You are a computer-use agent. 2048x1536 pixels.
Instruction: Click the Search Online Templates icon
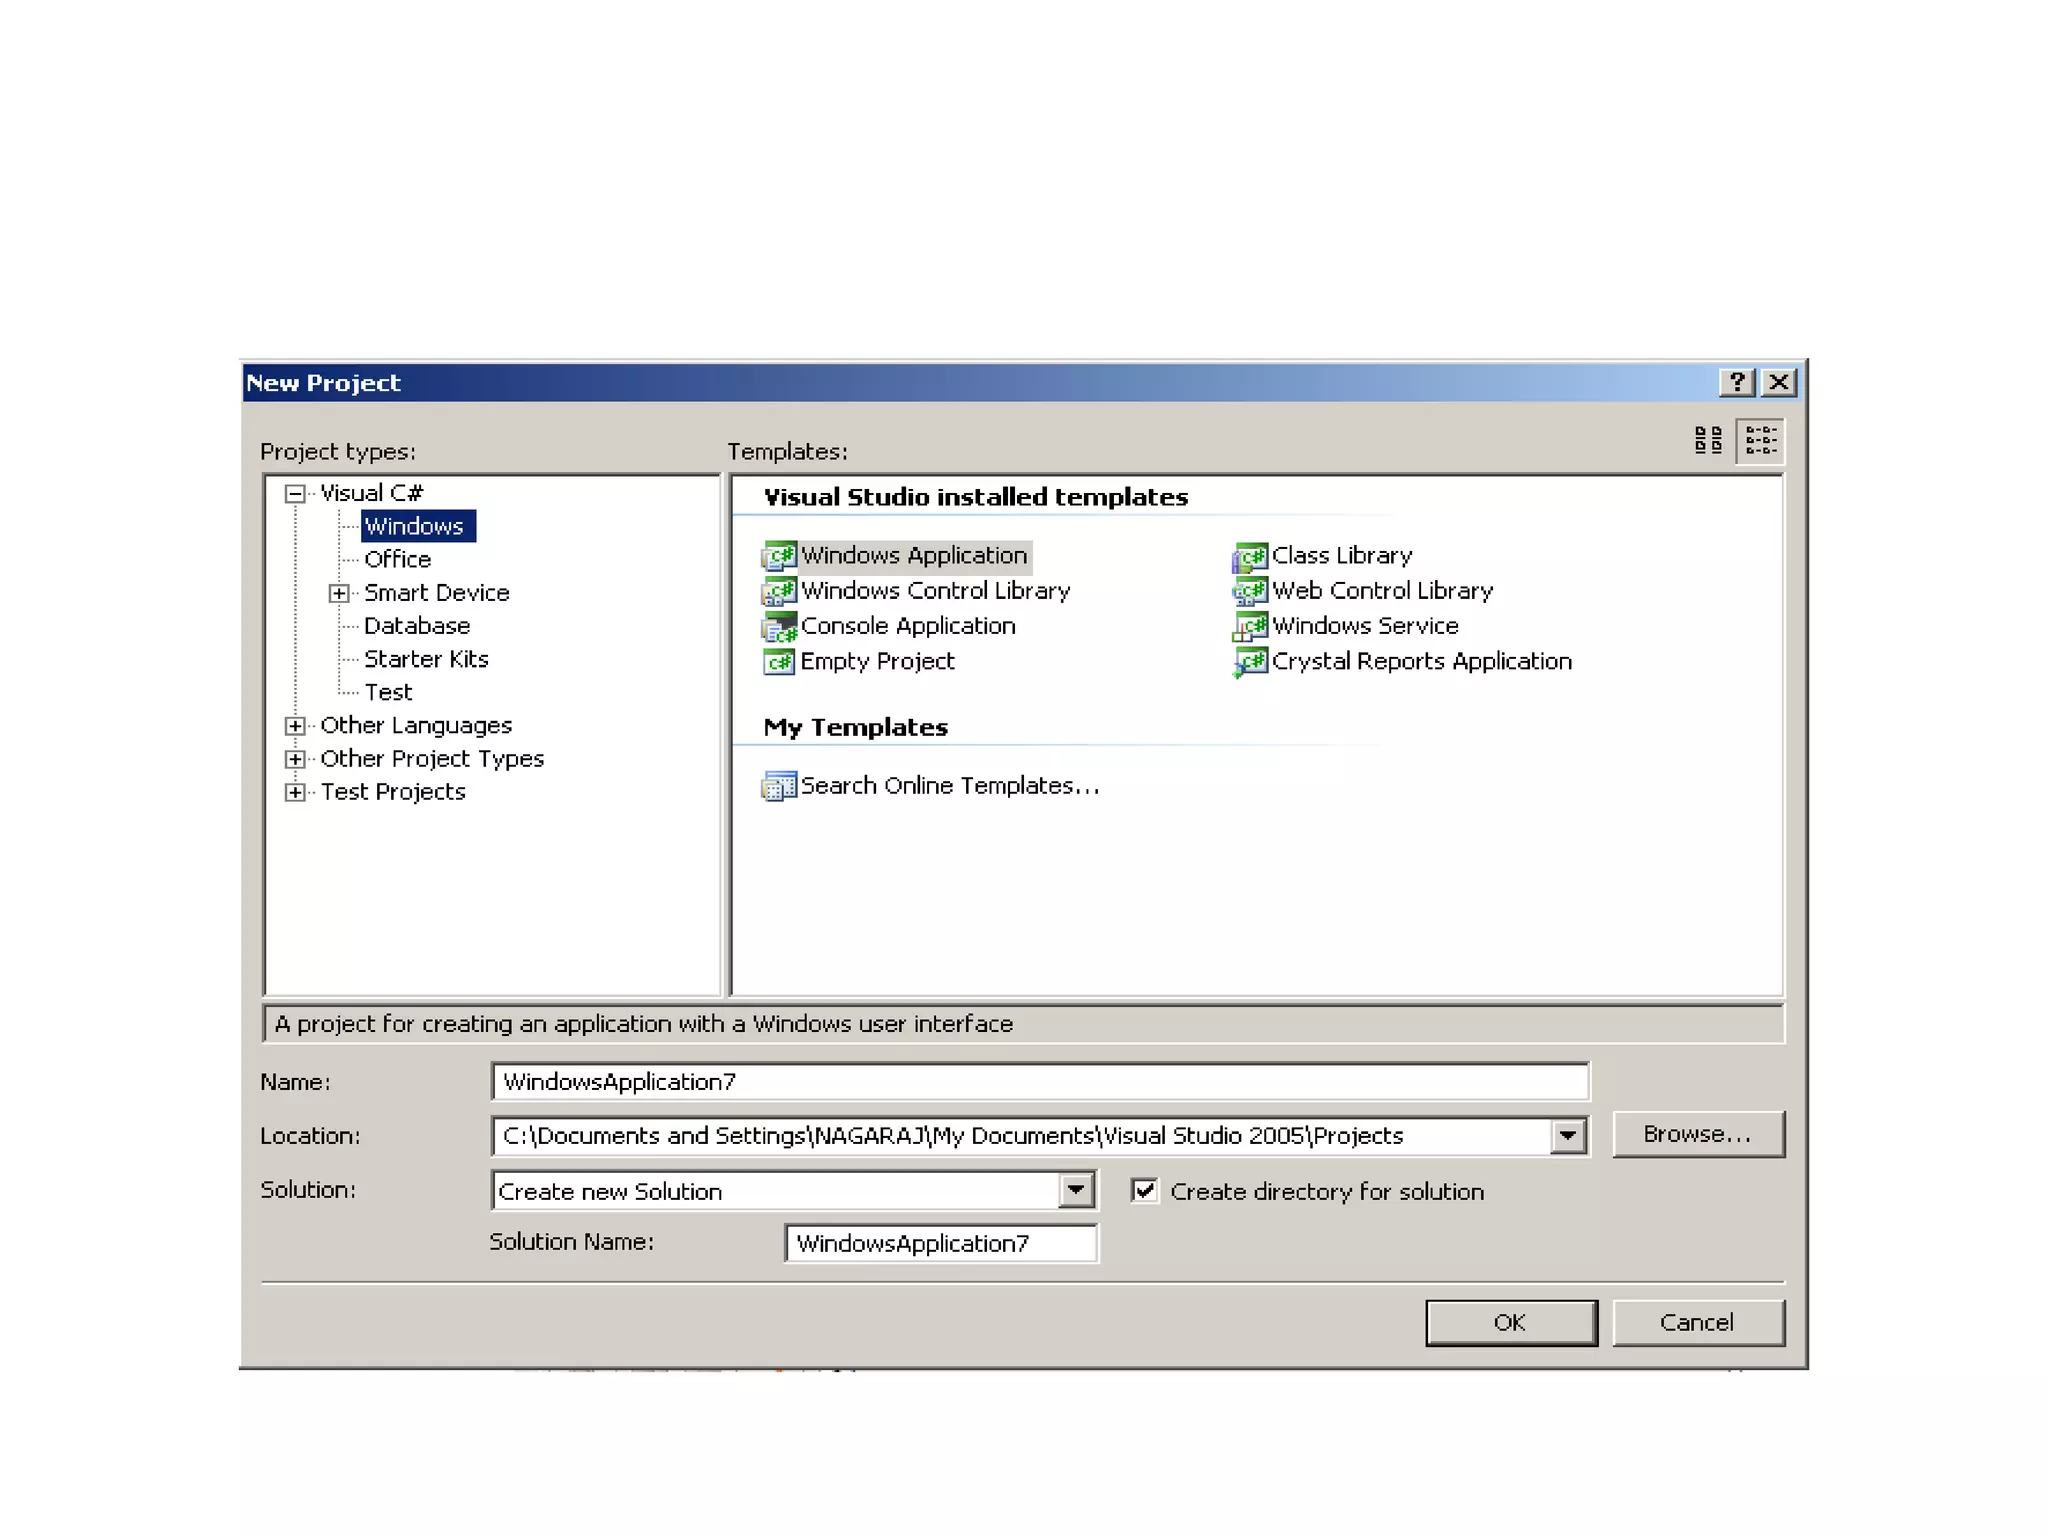pyautogui.click(x=779, y=786)
